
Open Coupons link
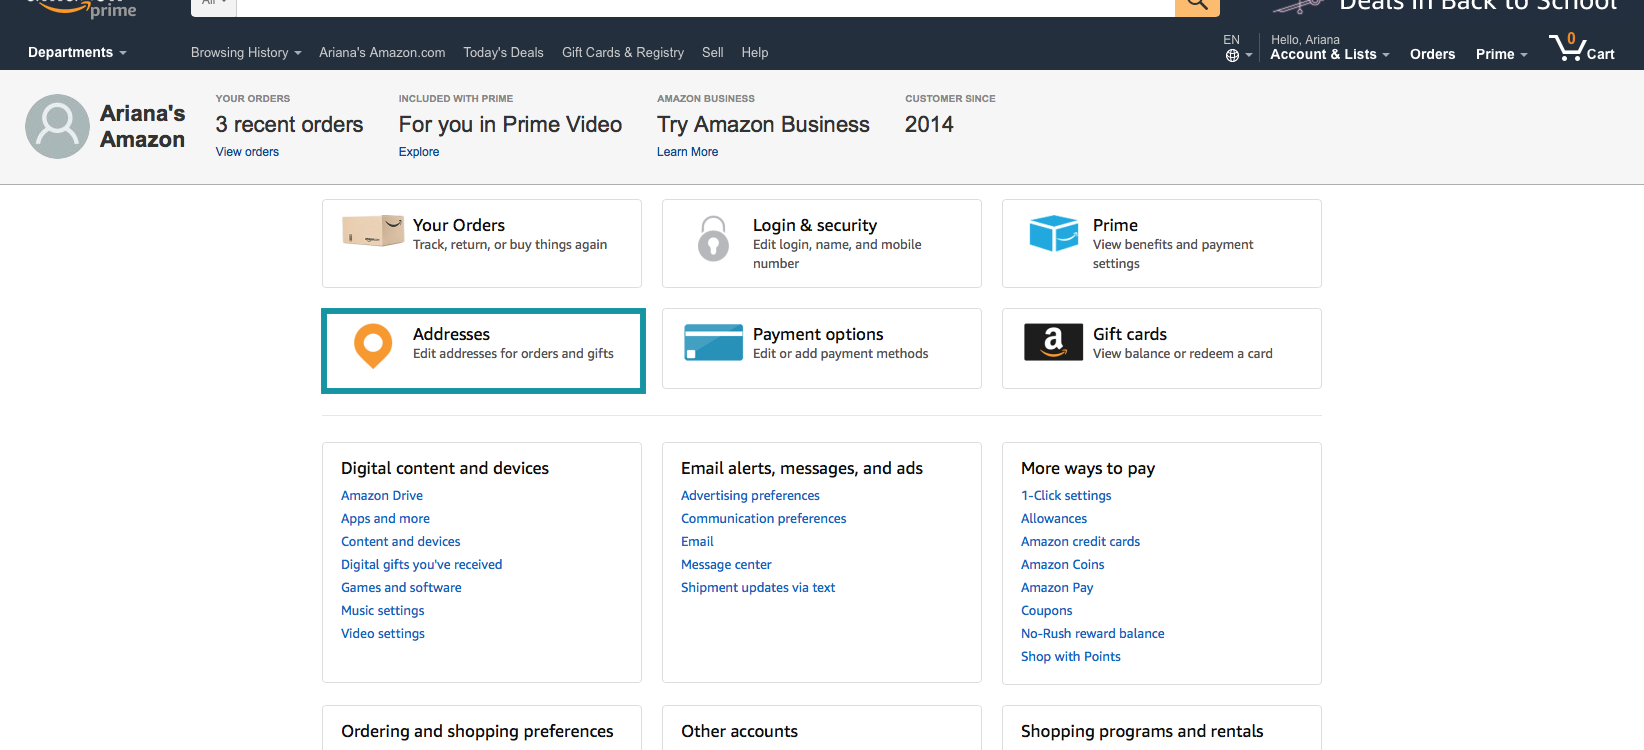pyautogui.click(x=1047, y=610)
